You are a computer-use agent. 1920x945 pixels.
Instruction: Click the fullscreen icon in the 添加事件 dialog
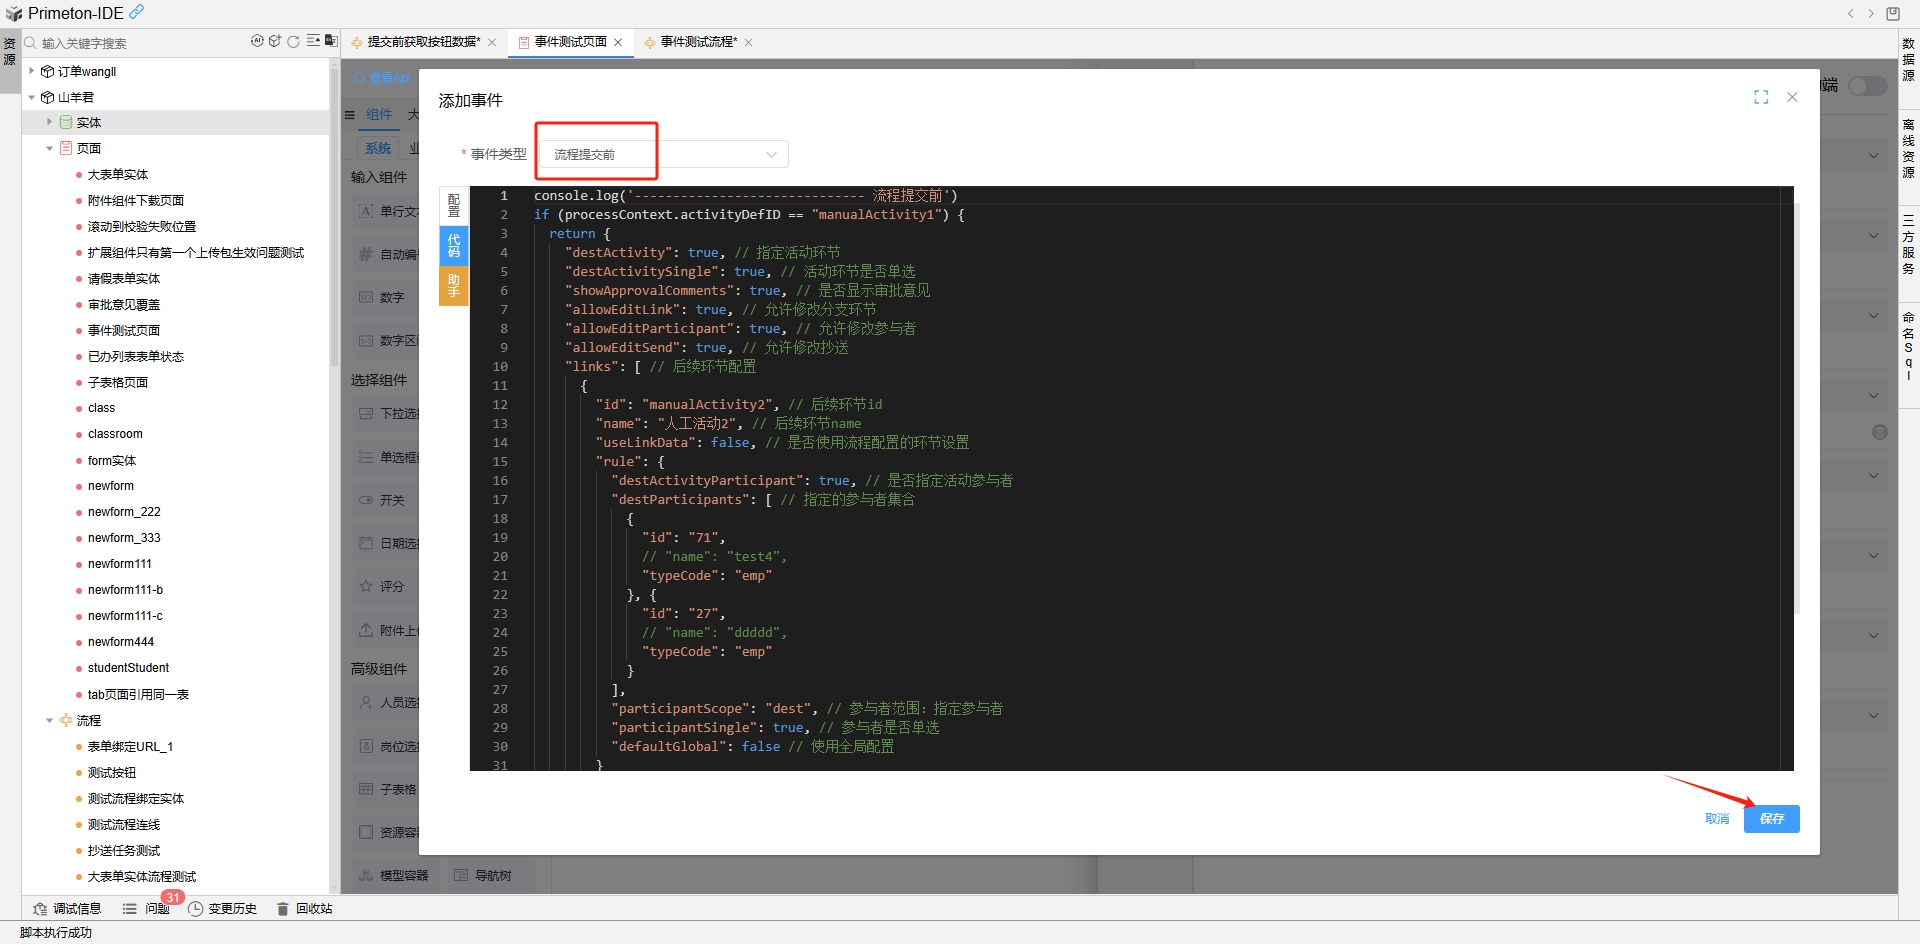pos(1761,97)
